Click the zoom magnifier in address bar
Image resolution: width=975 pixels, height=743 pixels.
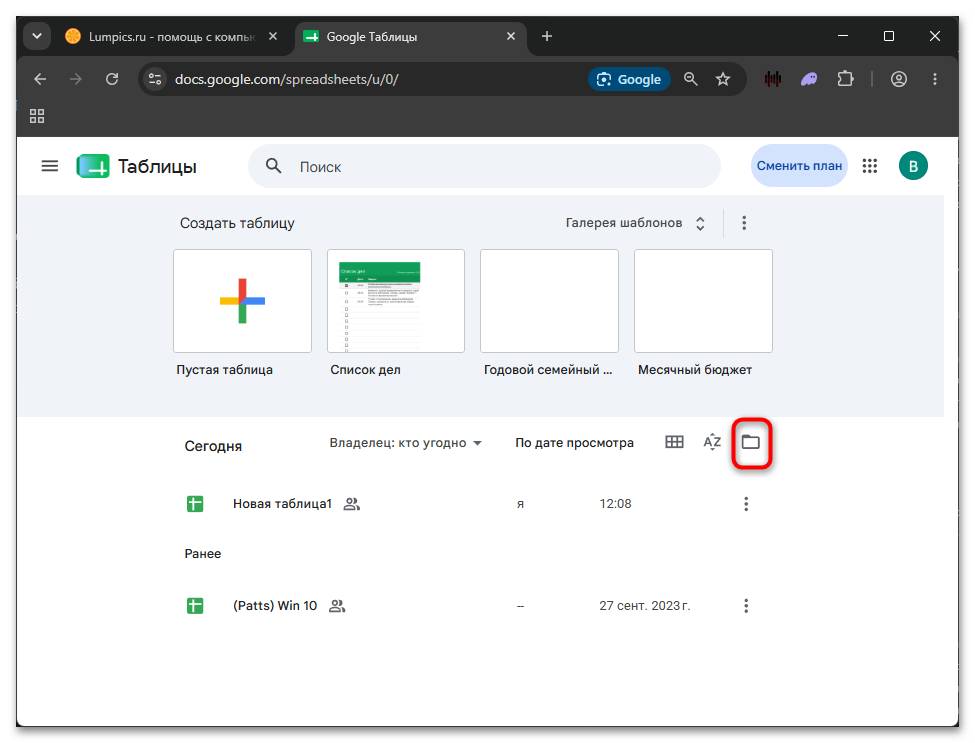coord(690,79)
